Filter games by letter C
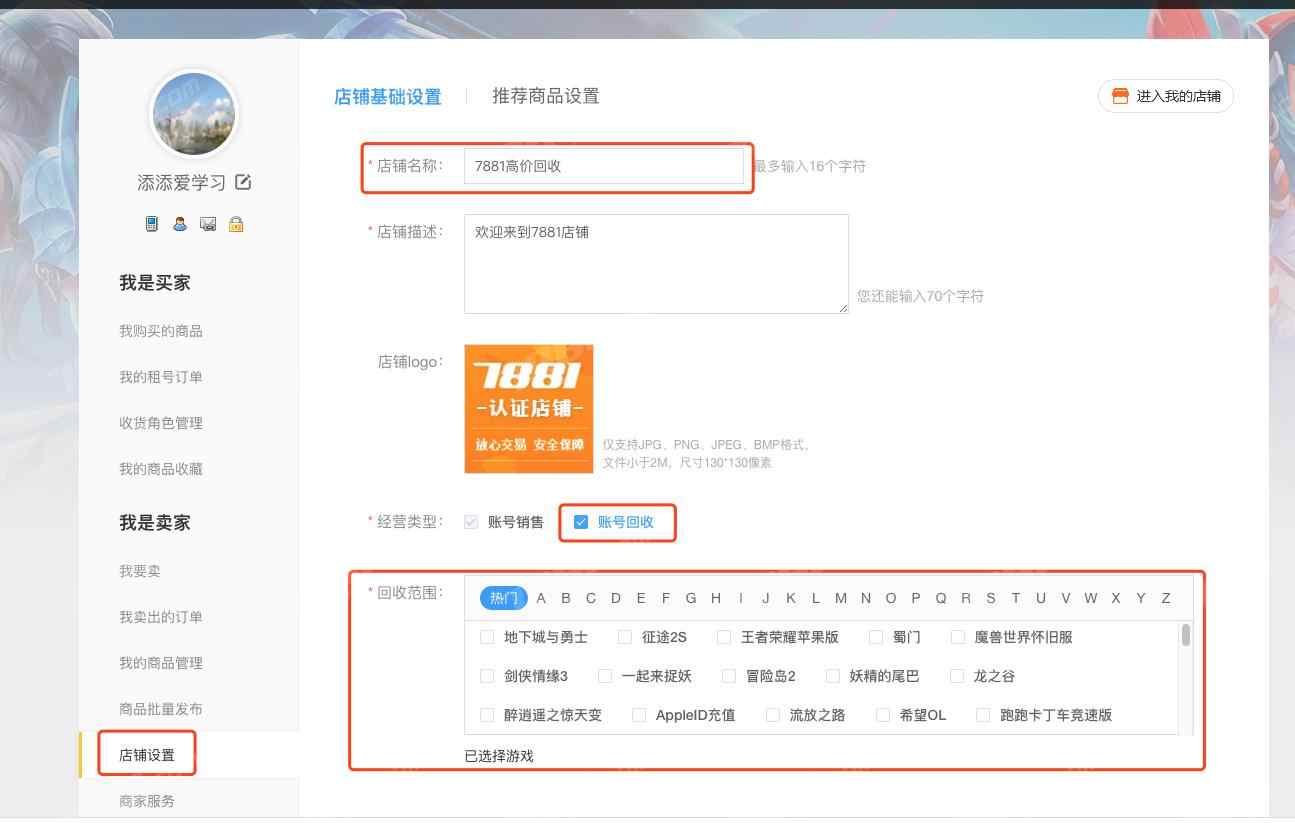1295x823 pixels. 591,598
